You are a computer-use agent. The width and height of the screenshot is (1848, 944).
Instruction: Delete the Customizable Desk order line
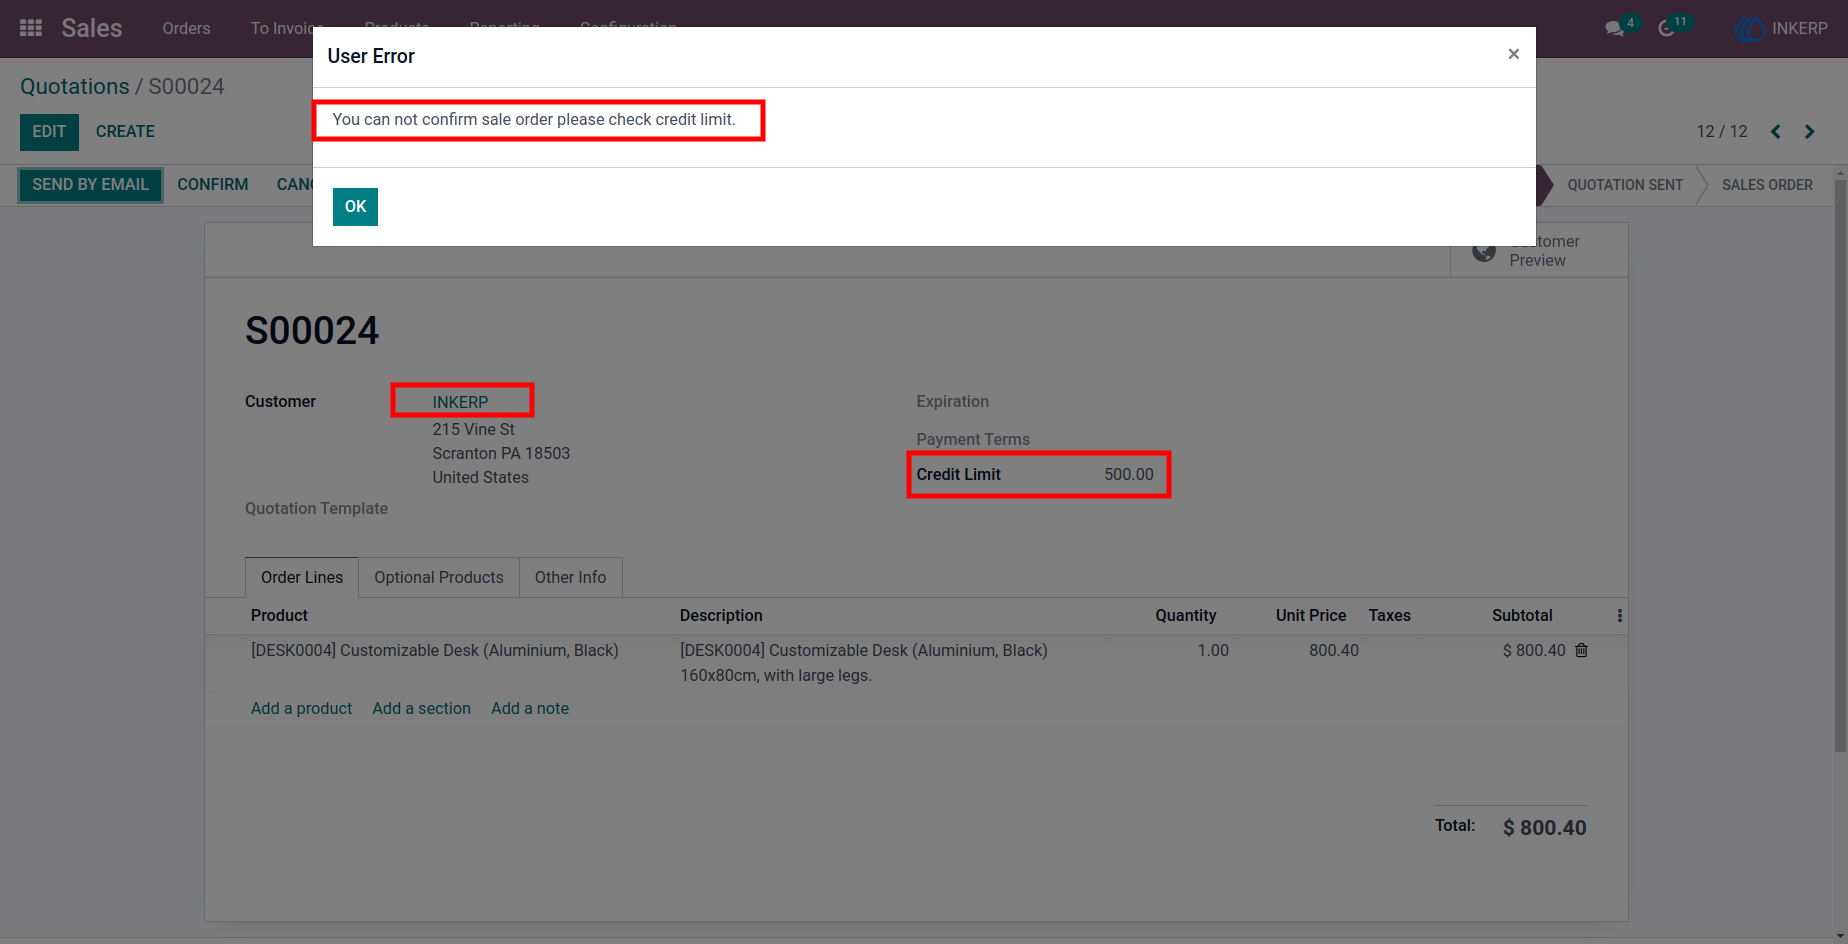pos(1582,650)
